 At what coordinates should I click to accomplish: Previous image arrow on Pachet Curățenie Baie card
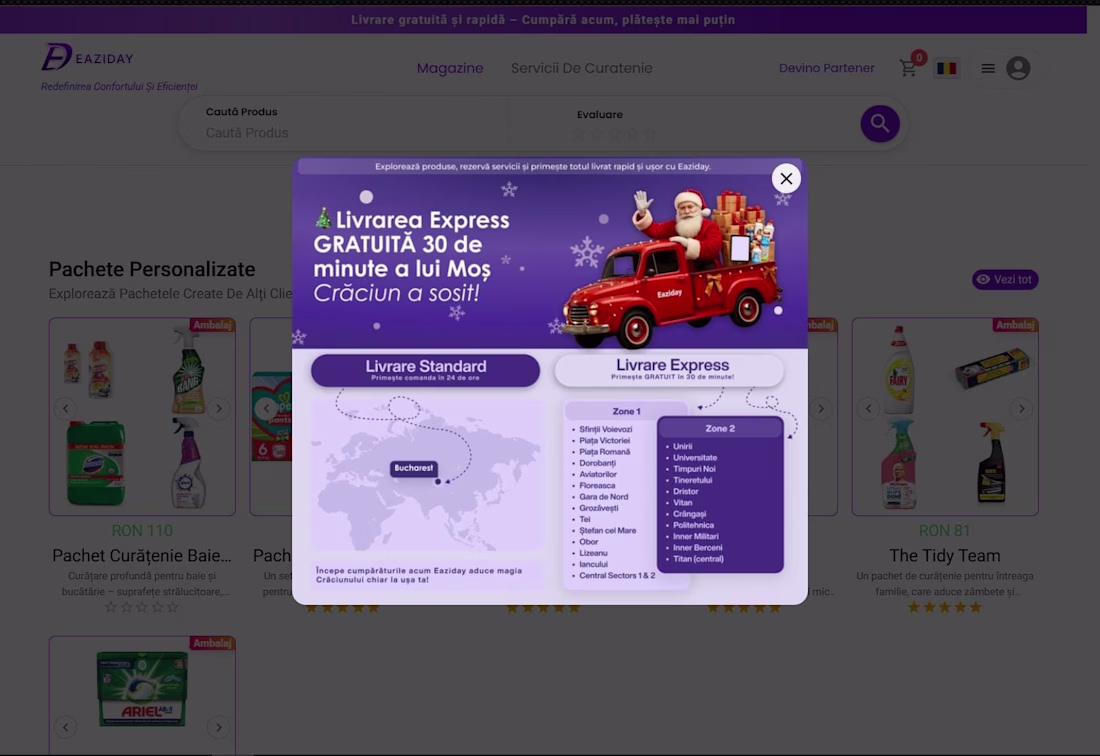(x=65, y=408)
